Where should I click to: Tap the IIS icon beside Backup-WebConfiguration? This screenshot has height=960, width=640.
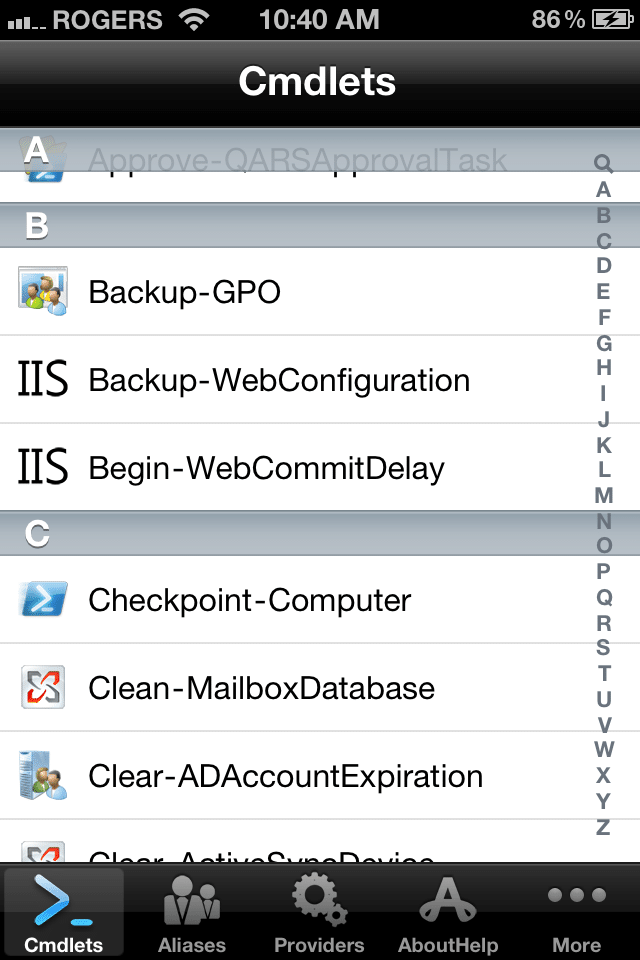click(x=43, y=380)
